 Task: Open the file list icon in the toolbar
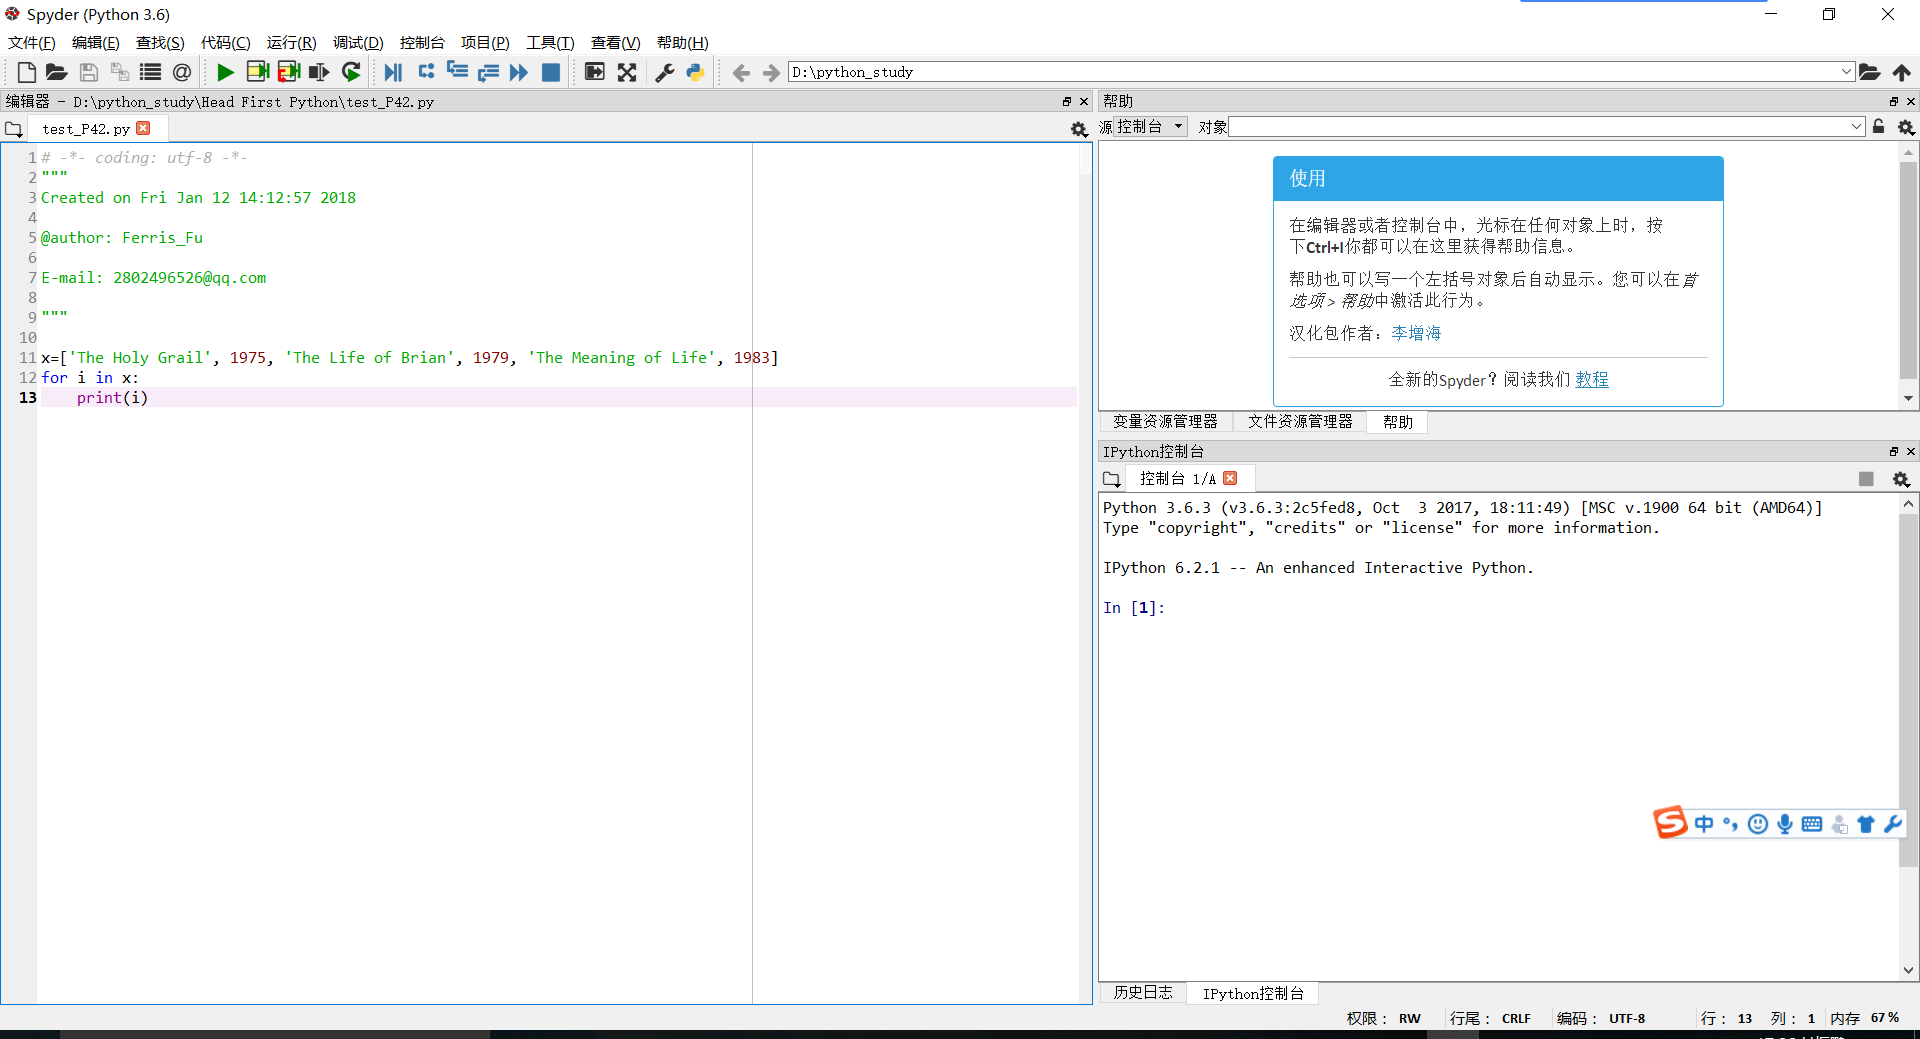[x=151, y=72]
